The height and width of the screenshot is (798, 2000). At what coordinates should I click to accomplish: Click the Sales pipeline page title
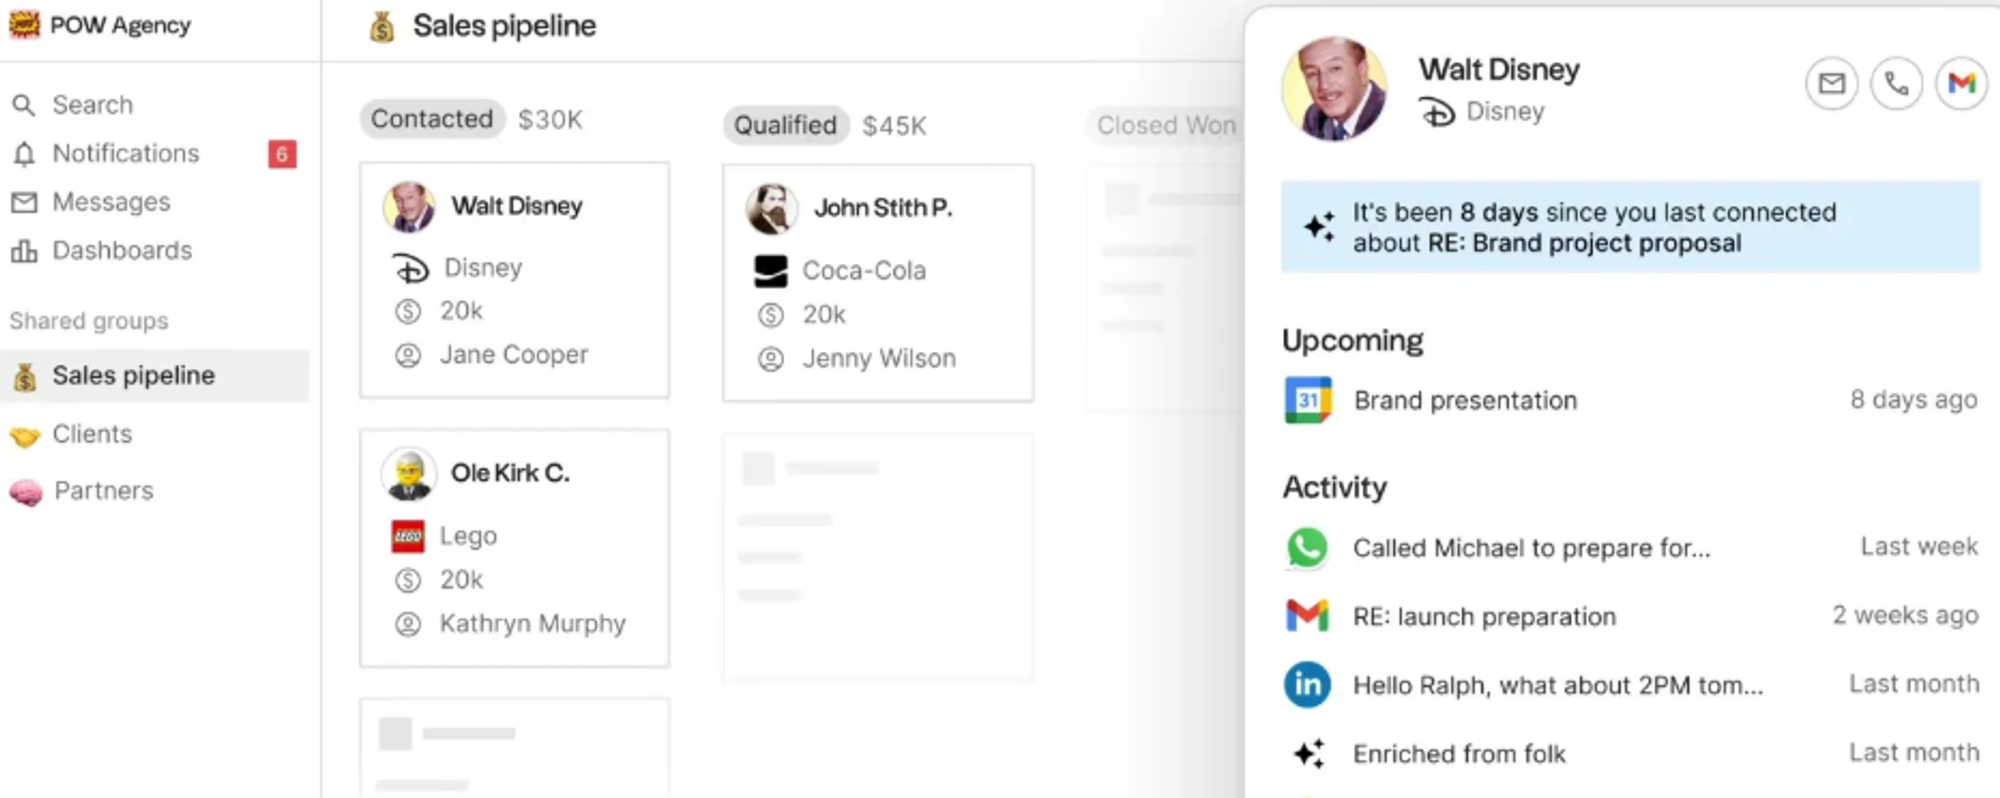point(504,27)
